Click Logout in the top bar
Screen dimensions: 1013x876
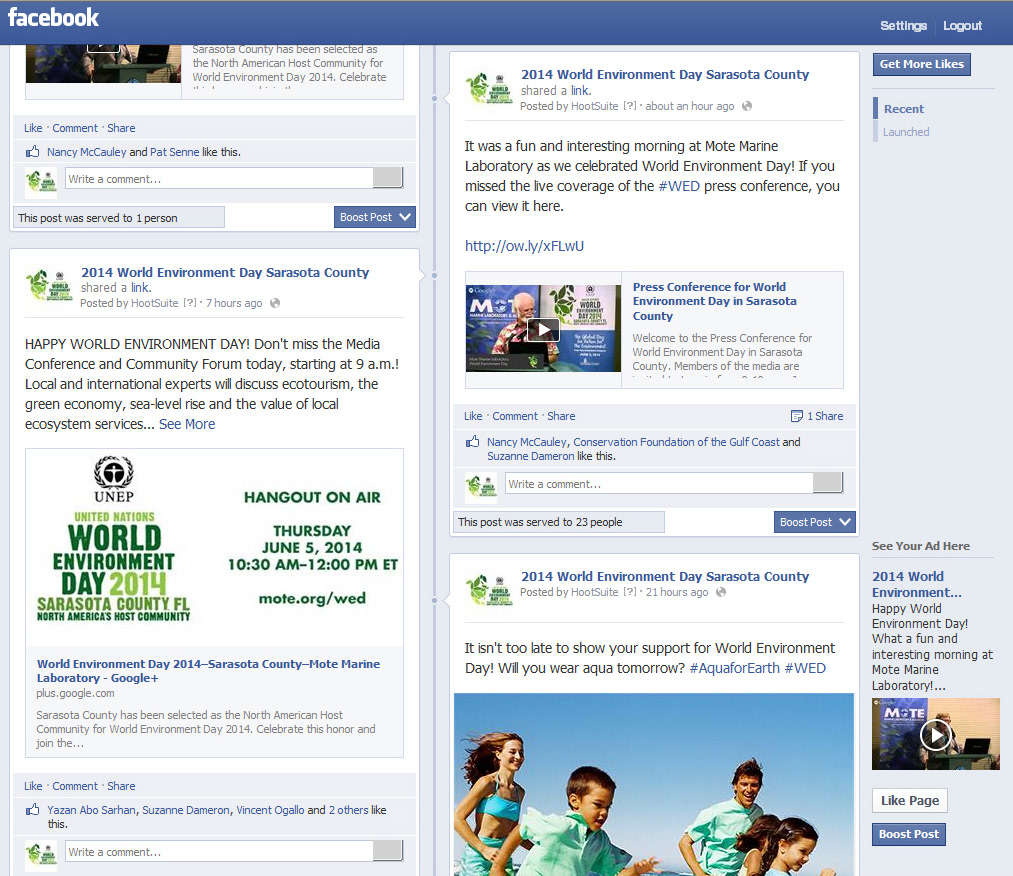click(962, 26)
